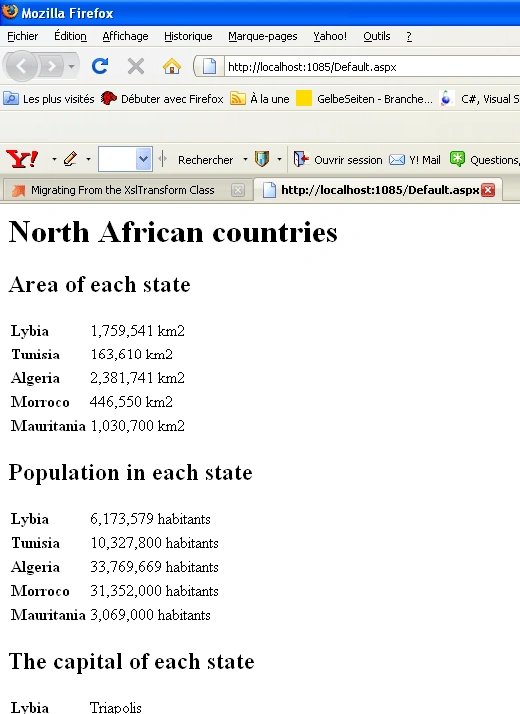Click the 3,069,000 habitants value
520x714 pixels.
pyautogui.click(x=150, y=615)
